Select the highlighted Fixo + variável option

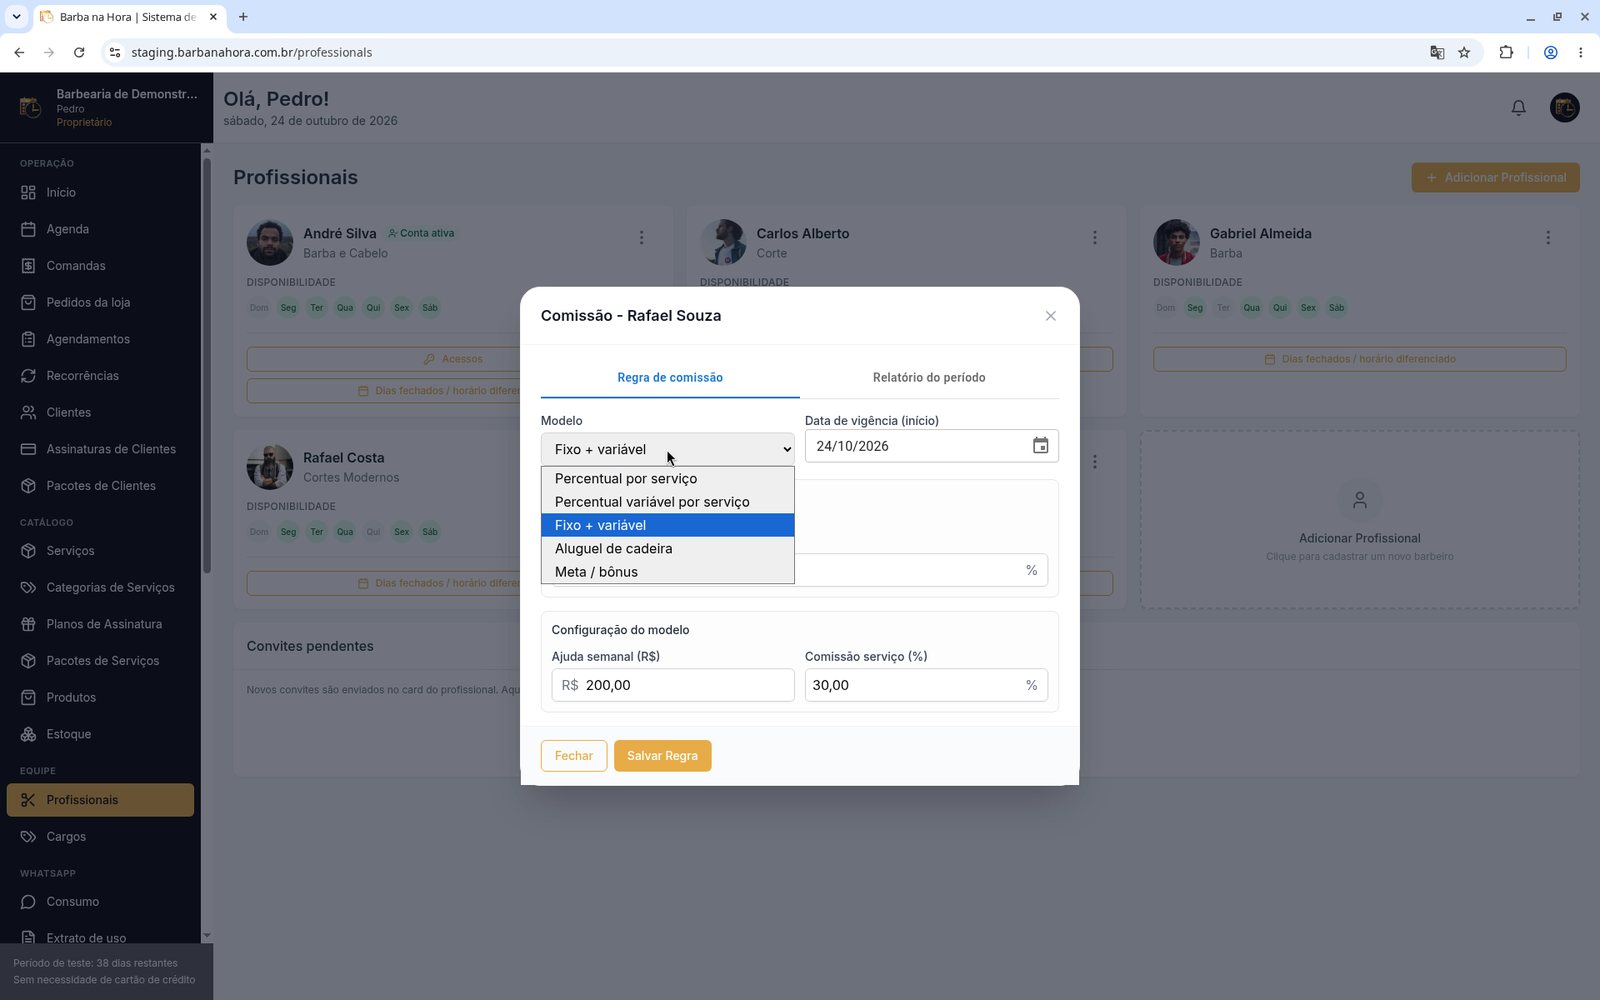(x=667, y=525)
